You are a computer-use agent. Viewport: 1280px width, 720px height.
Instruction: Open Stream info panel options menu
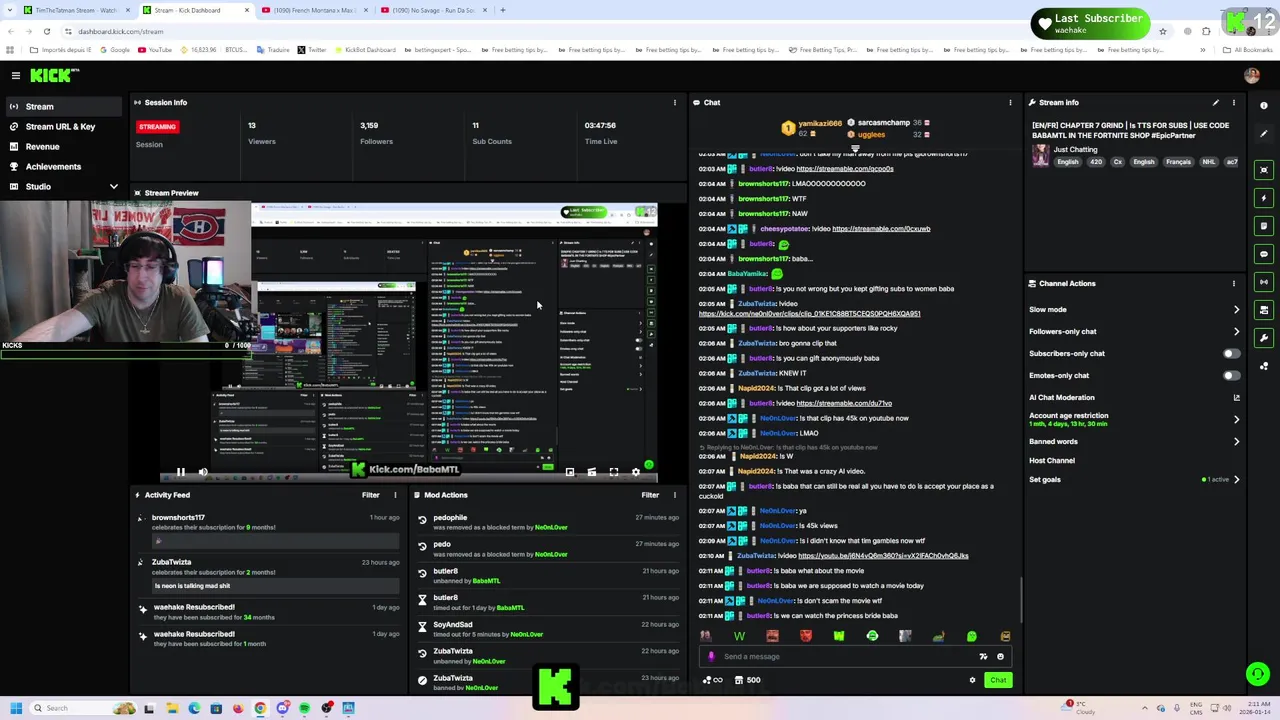pyautogui.click(x=1233, y=102)
